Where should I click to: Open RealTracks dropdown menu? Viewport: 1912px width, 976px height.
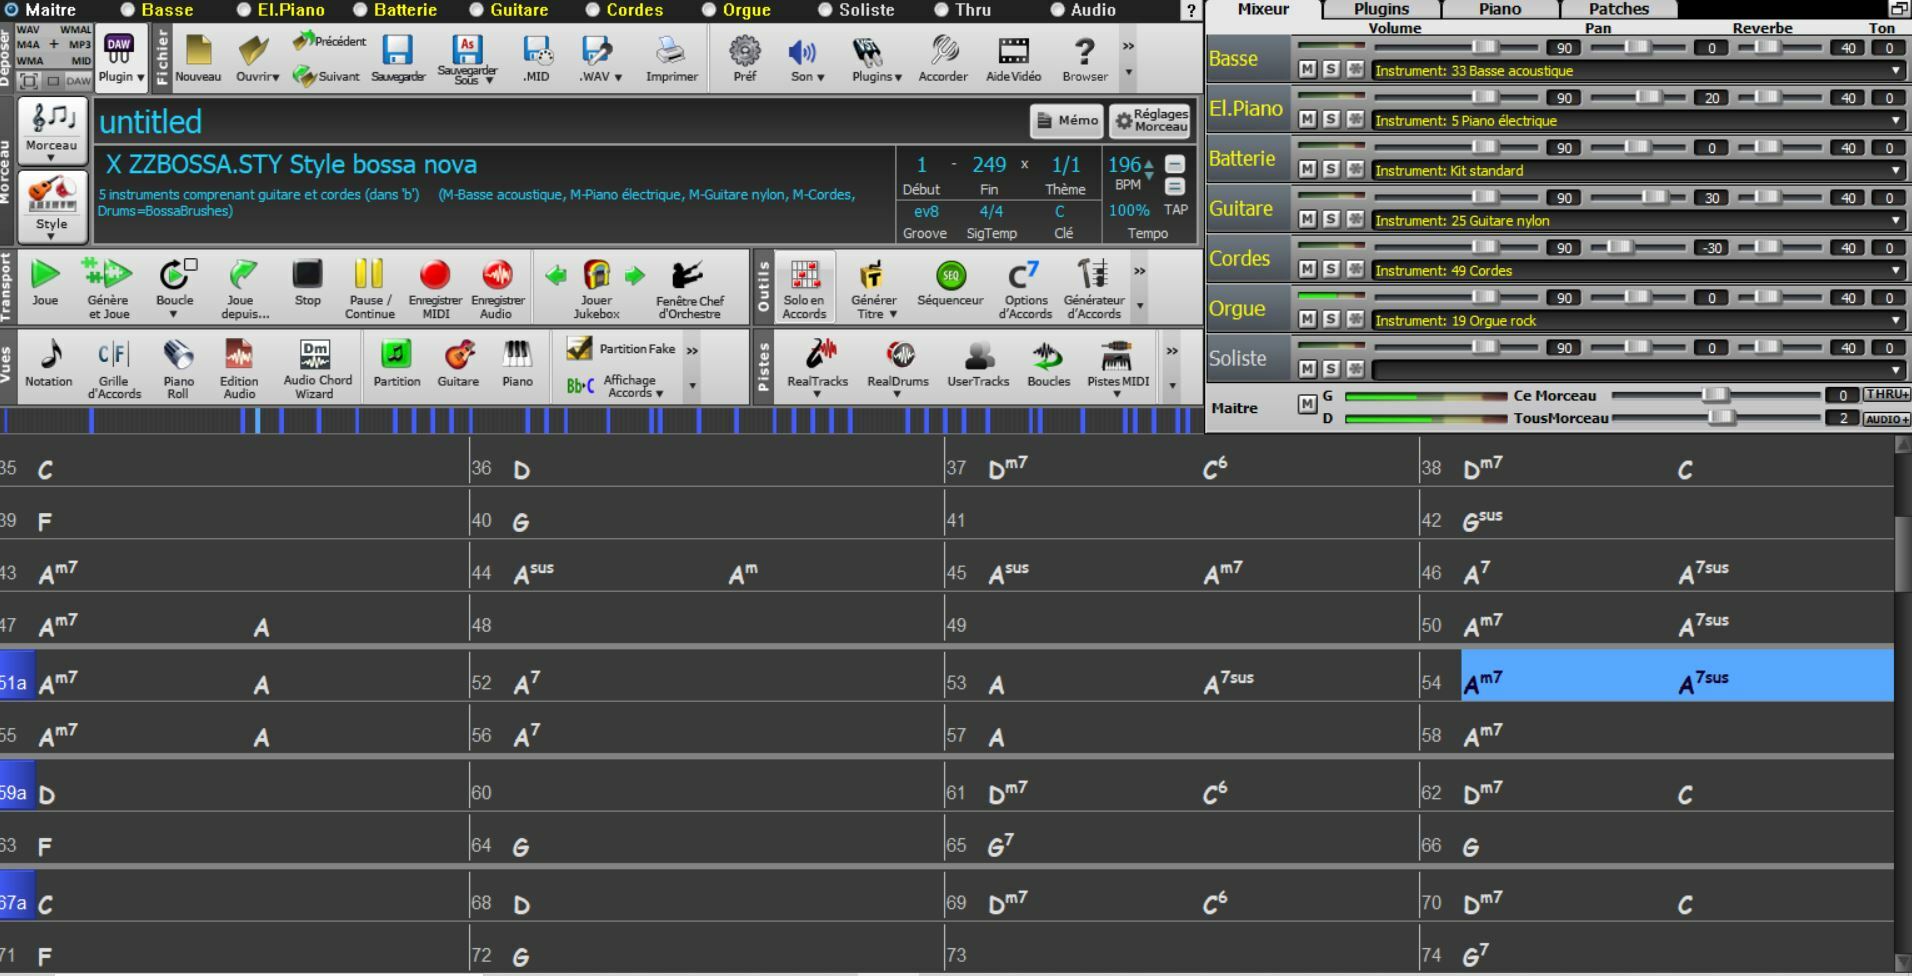817,395
